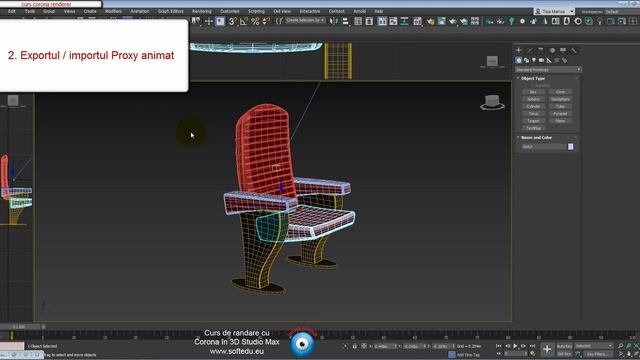Select the Geometry category icon
This screenshot has width=640, height=360.
[x=519, y=60]
